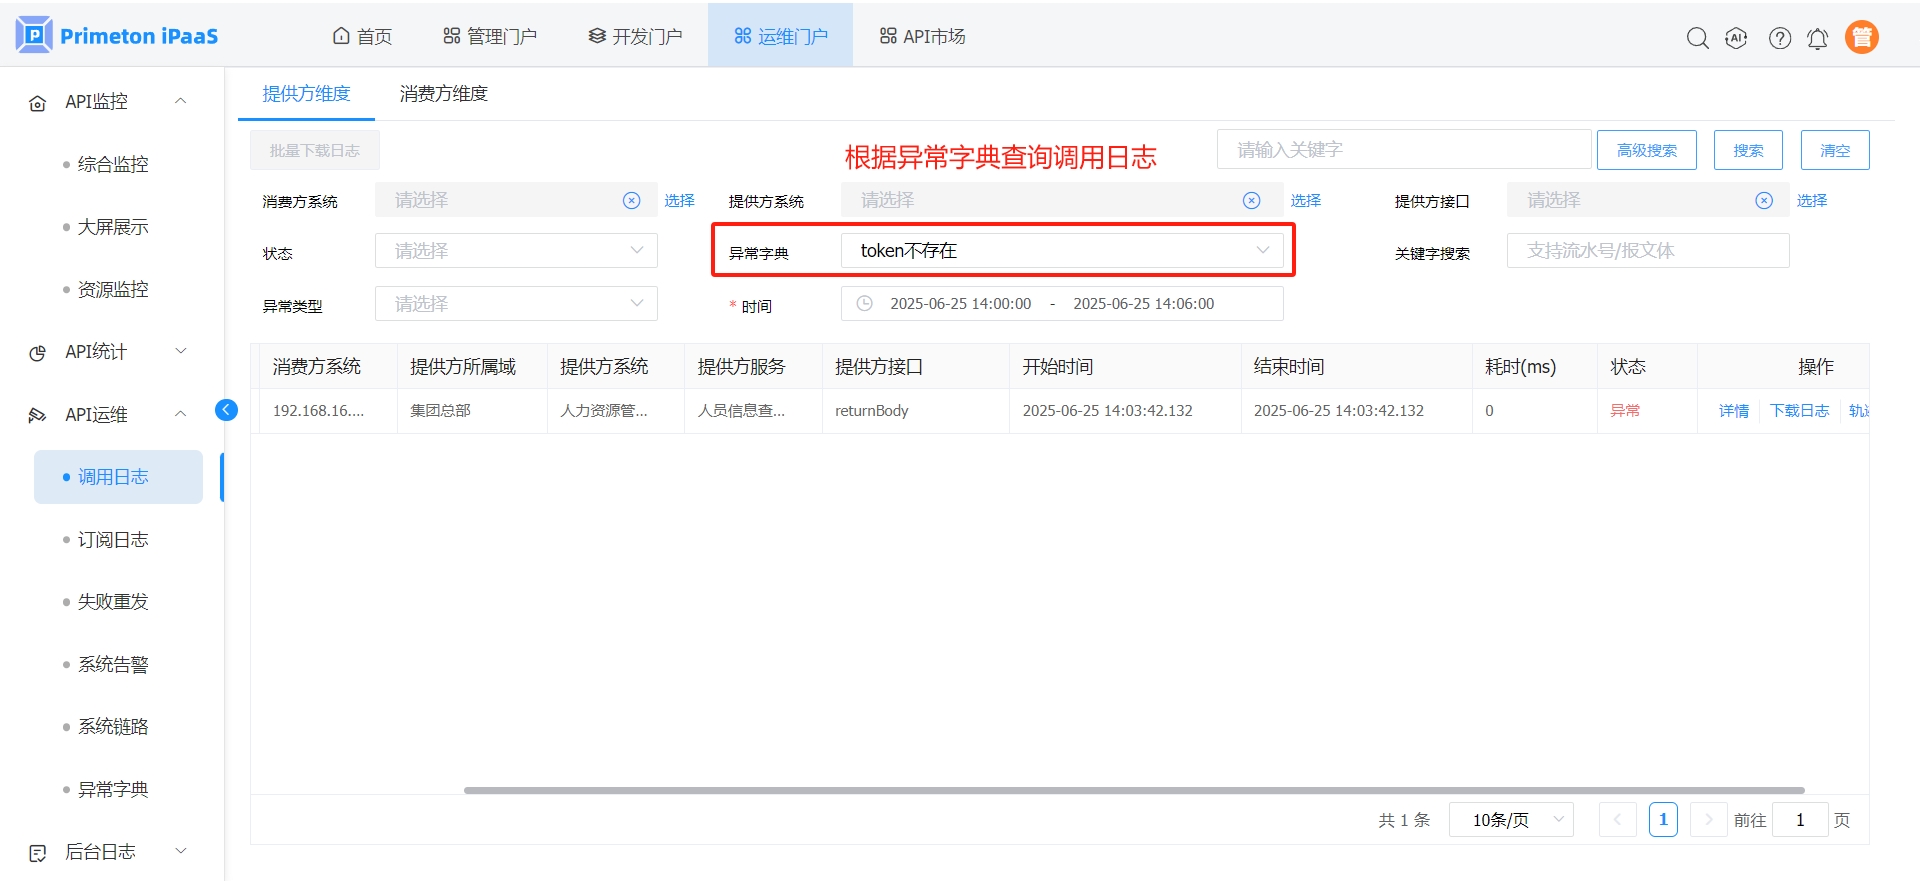Viewport: 1920px width, 881px height.
Task: Clear the 消费方系统 field with x icon
Action: pos(631,201)
